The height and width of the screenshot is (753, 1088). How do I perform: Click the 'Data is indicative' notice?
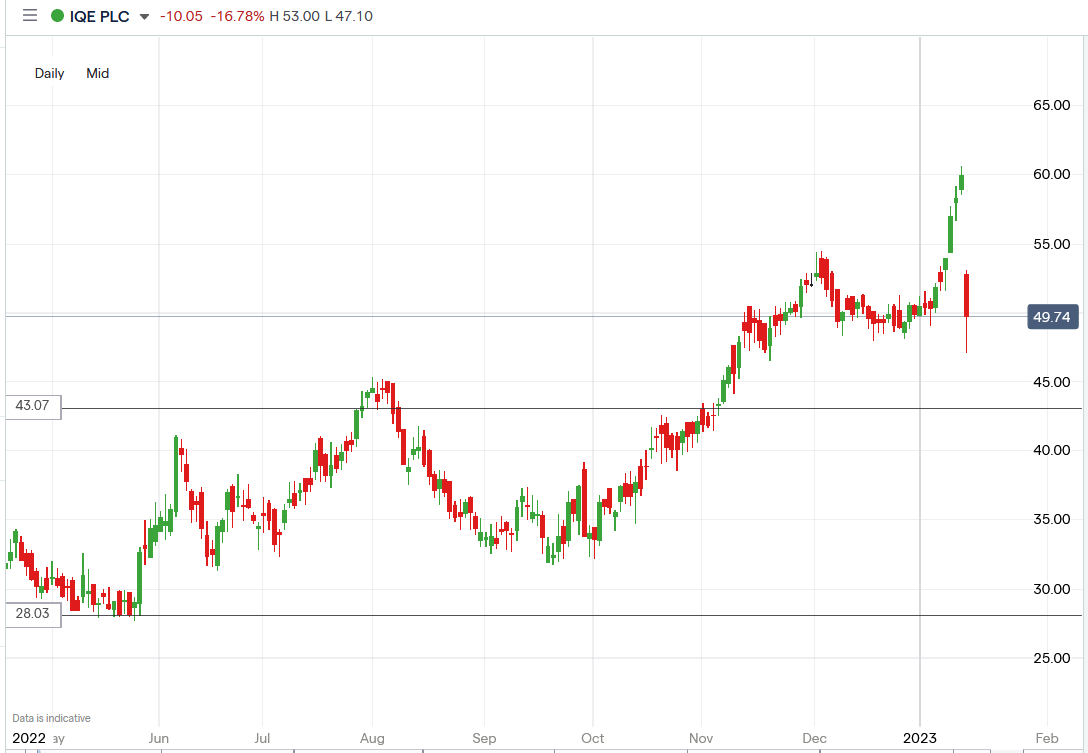(51, 718)
